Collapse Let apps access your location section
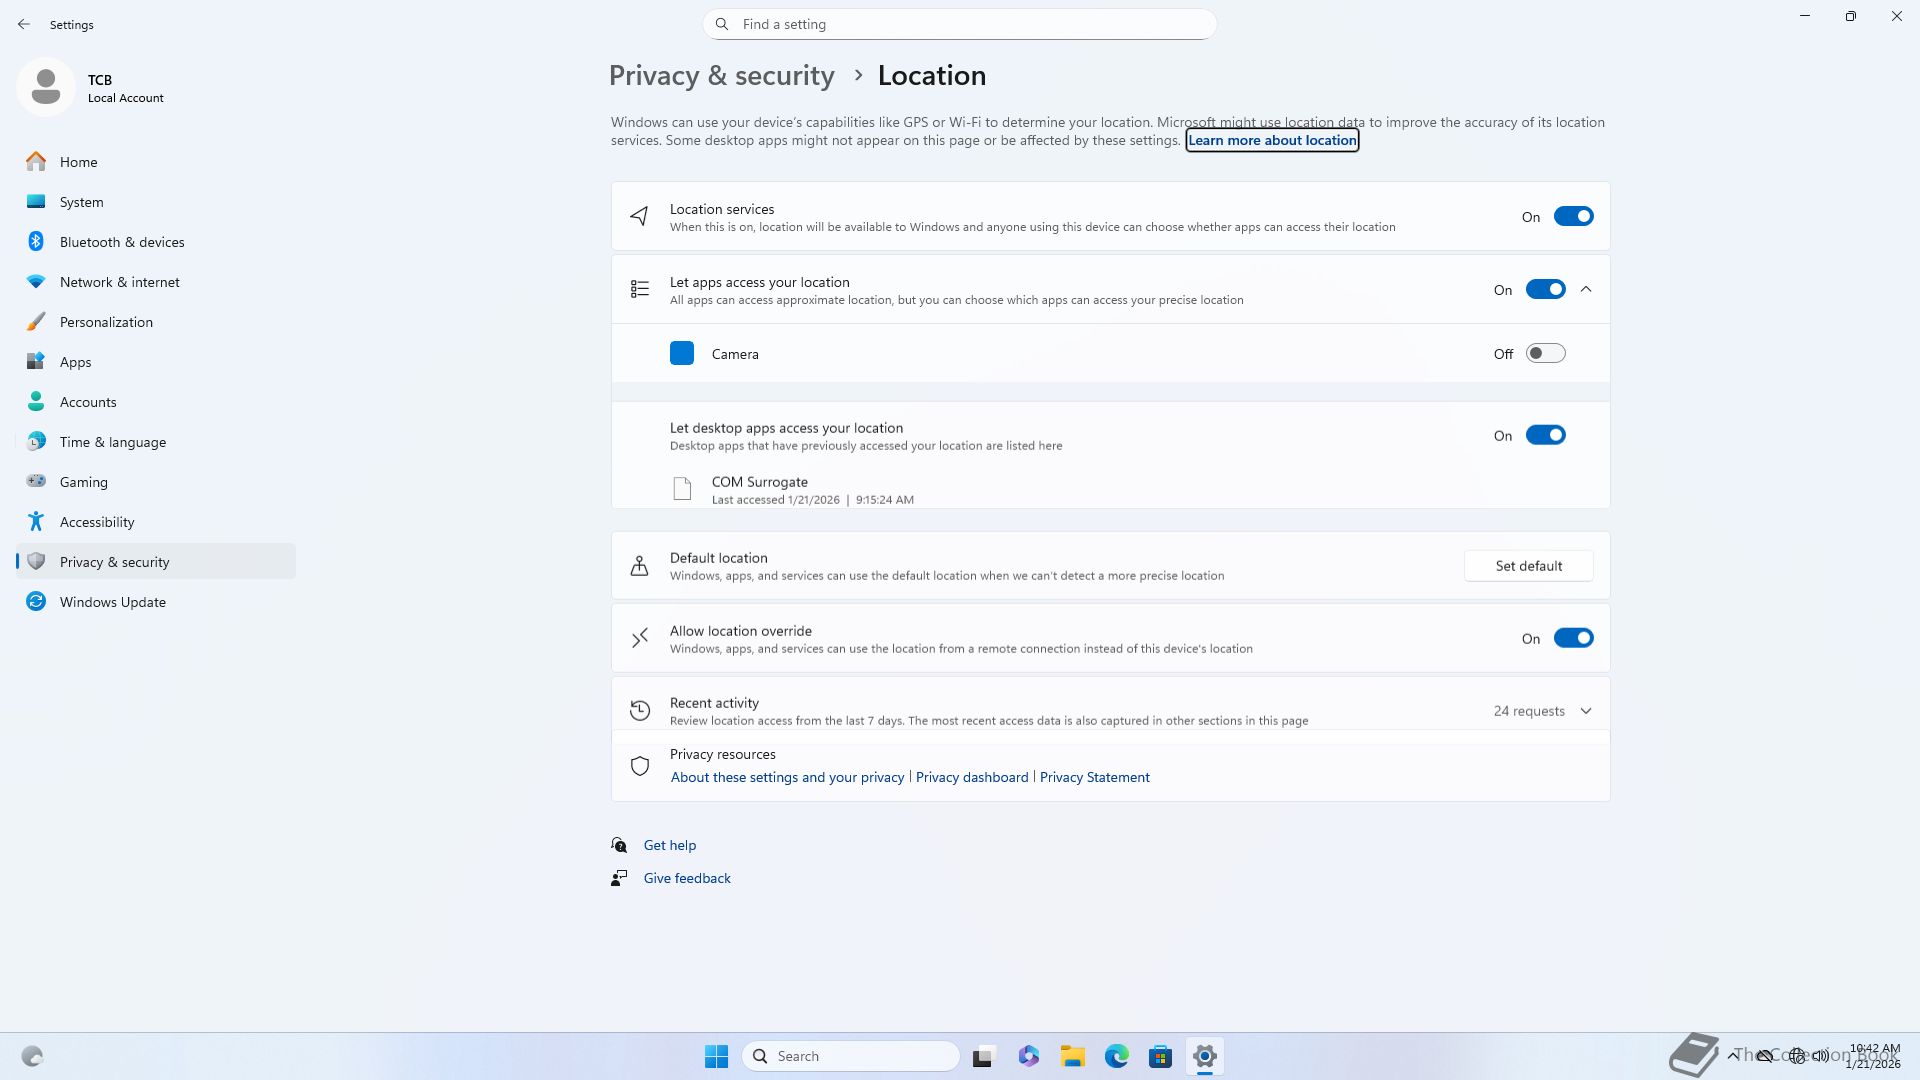 1586,290
